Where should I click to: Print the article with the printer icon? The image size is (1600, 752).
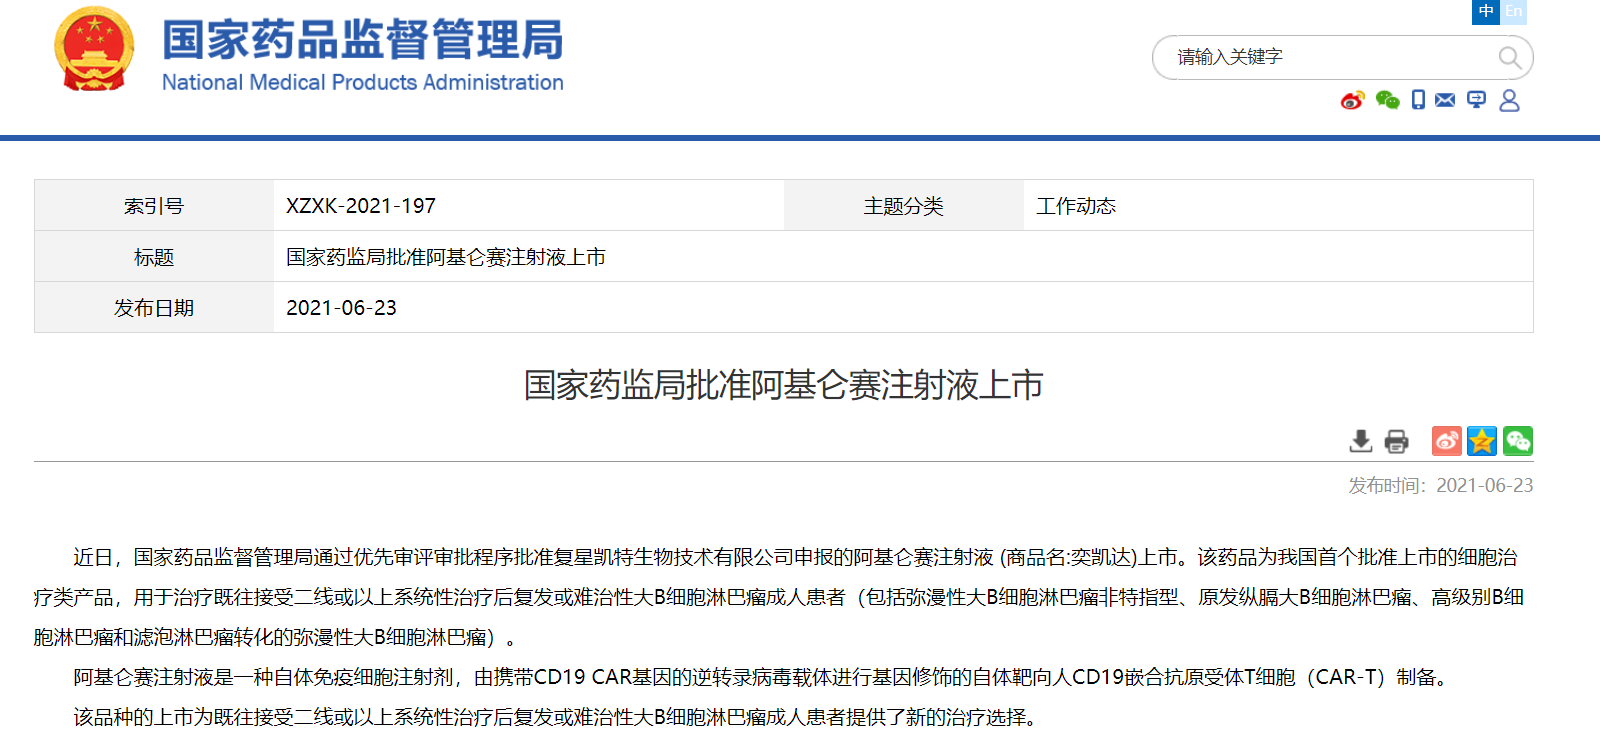tap(1396, 441)
